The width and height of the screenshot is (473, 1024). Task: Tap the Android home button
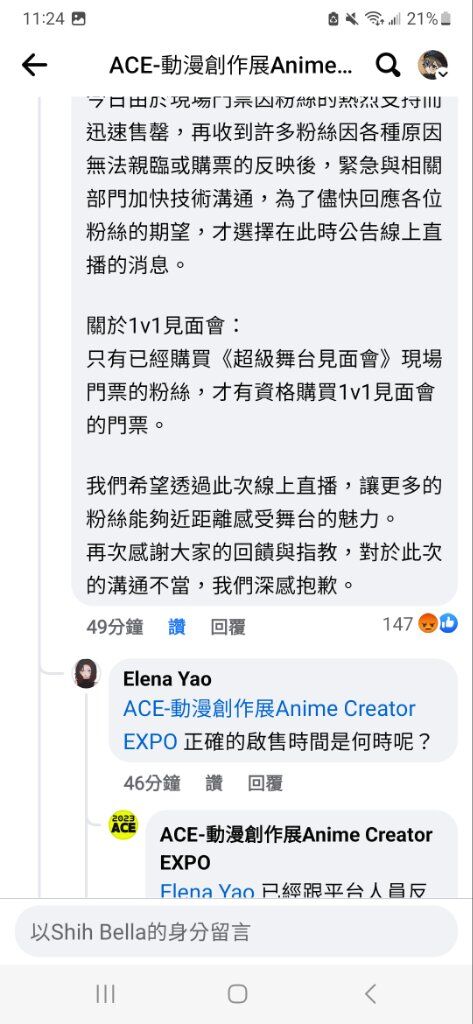pos(237,994)
